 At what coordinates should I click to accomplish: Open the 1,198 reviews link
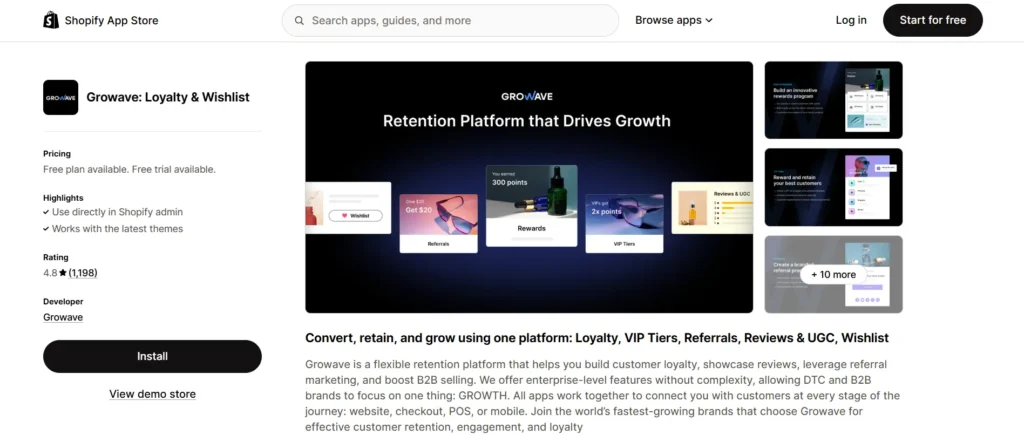click(83, 273)
